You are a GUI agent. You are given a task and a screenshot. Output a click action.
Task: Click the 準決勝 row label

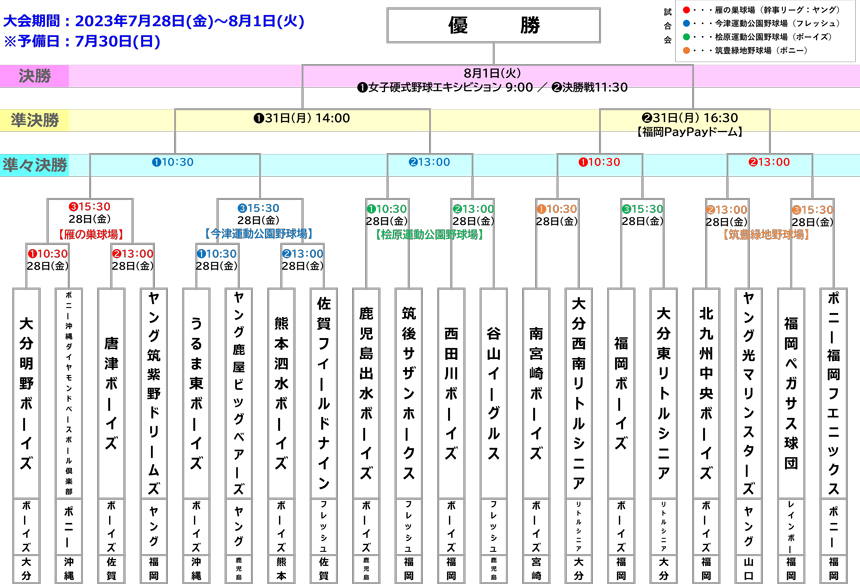point(37,120)
